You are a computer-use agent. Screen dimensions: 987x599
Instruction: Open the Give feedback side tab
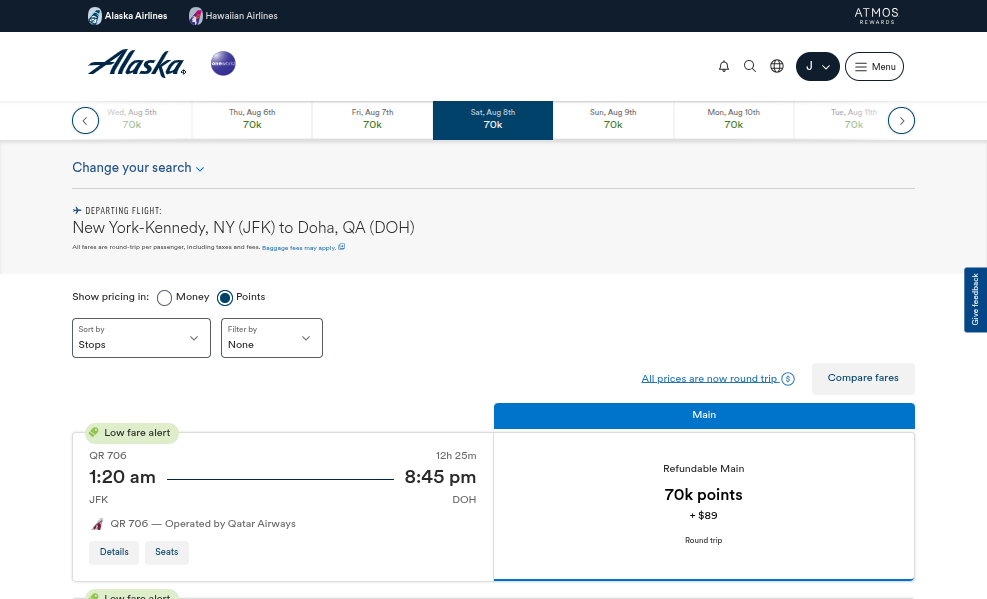(x=976, y=300)
